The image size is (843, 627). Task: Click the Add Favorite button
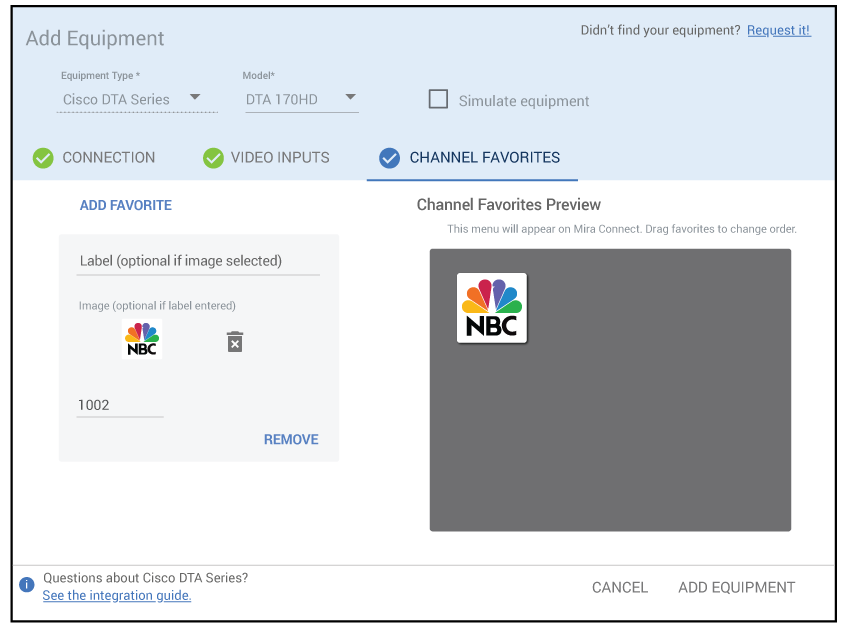coord(126,205)
